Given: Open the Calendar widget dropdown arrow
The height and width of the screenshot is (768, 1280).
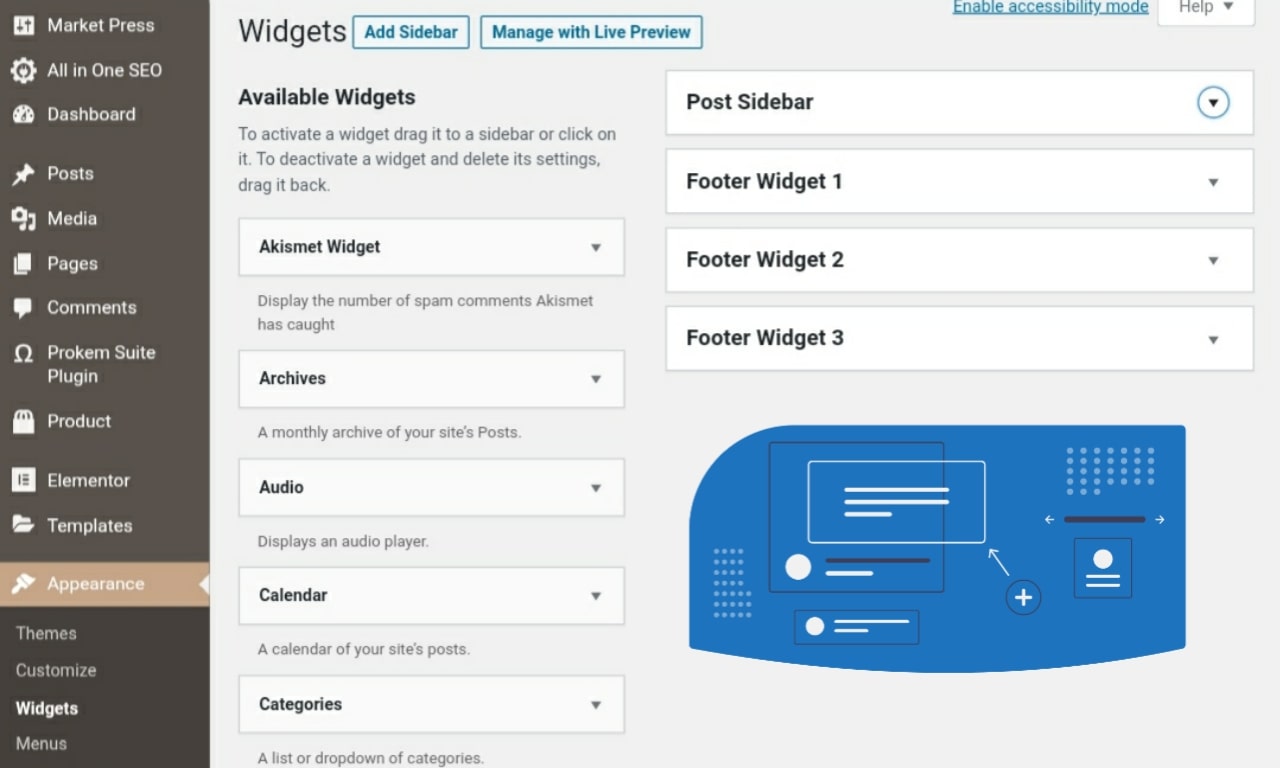Looking at the screenshot, I should (x=596, y=596).
